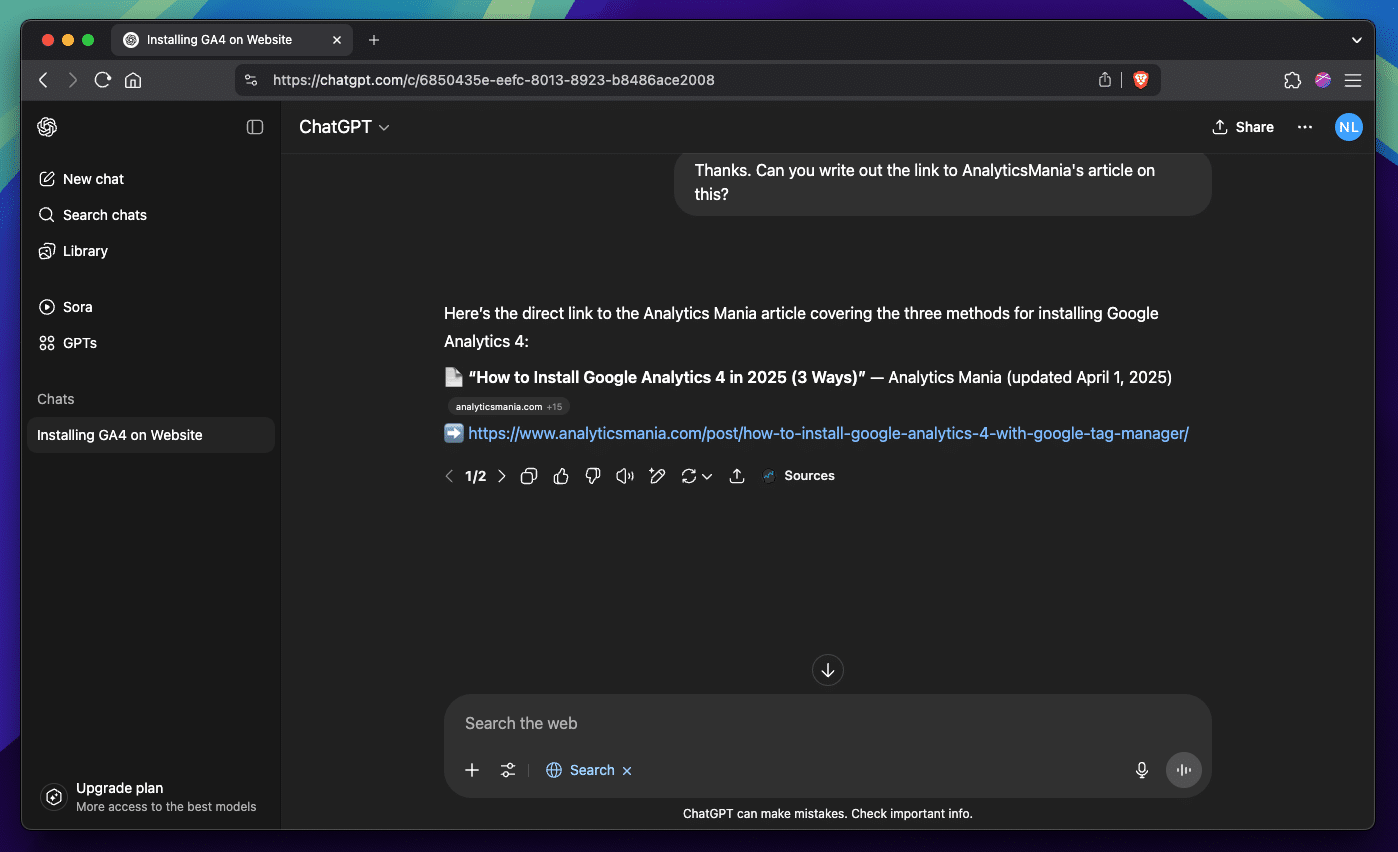Open the tab list chevron dropdown
Screen dimensions: 1398x852
1357,40
